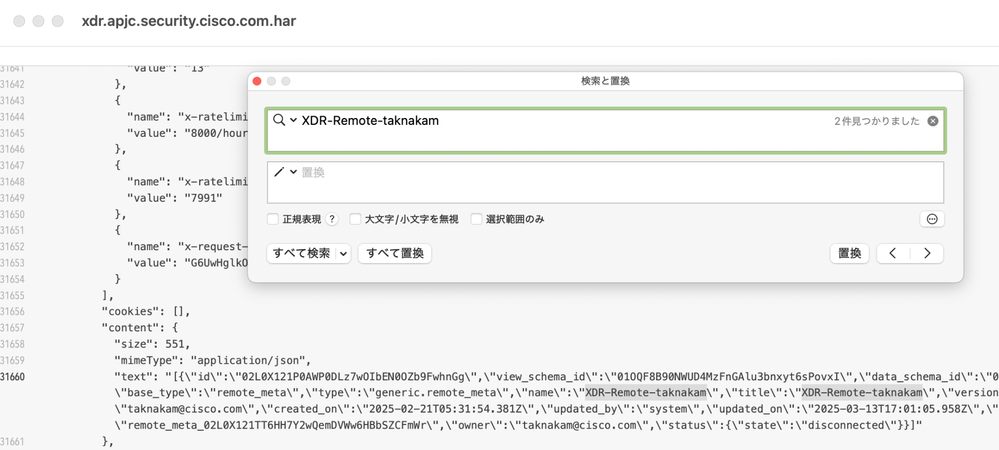Image resolution: width=999 pixels, height=450 pixels.
Task: Enable the 正規表現 checkbox
Action: [x=273, y=219]
